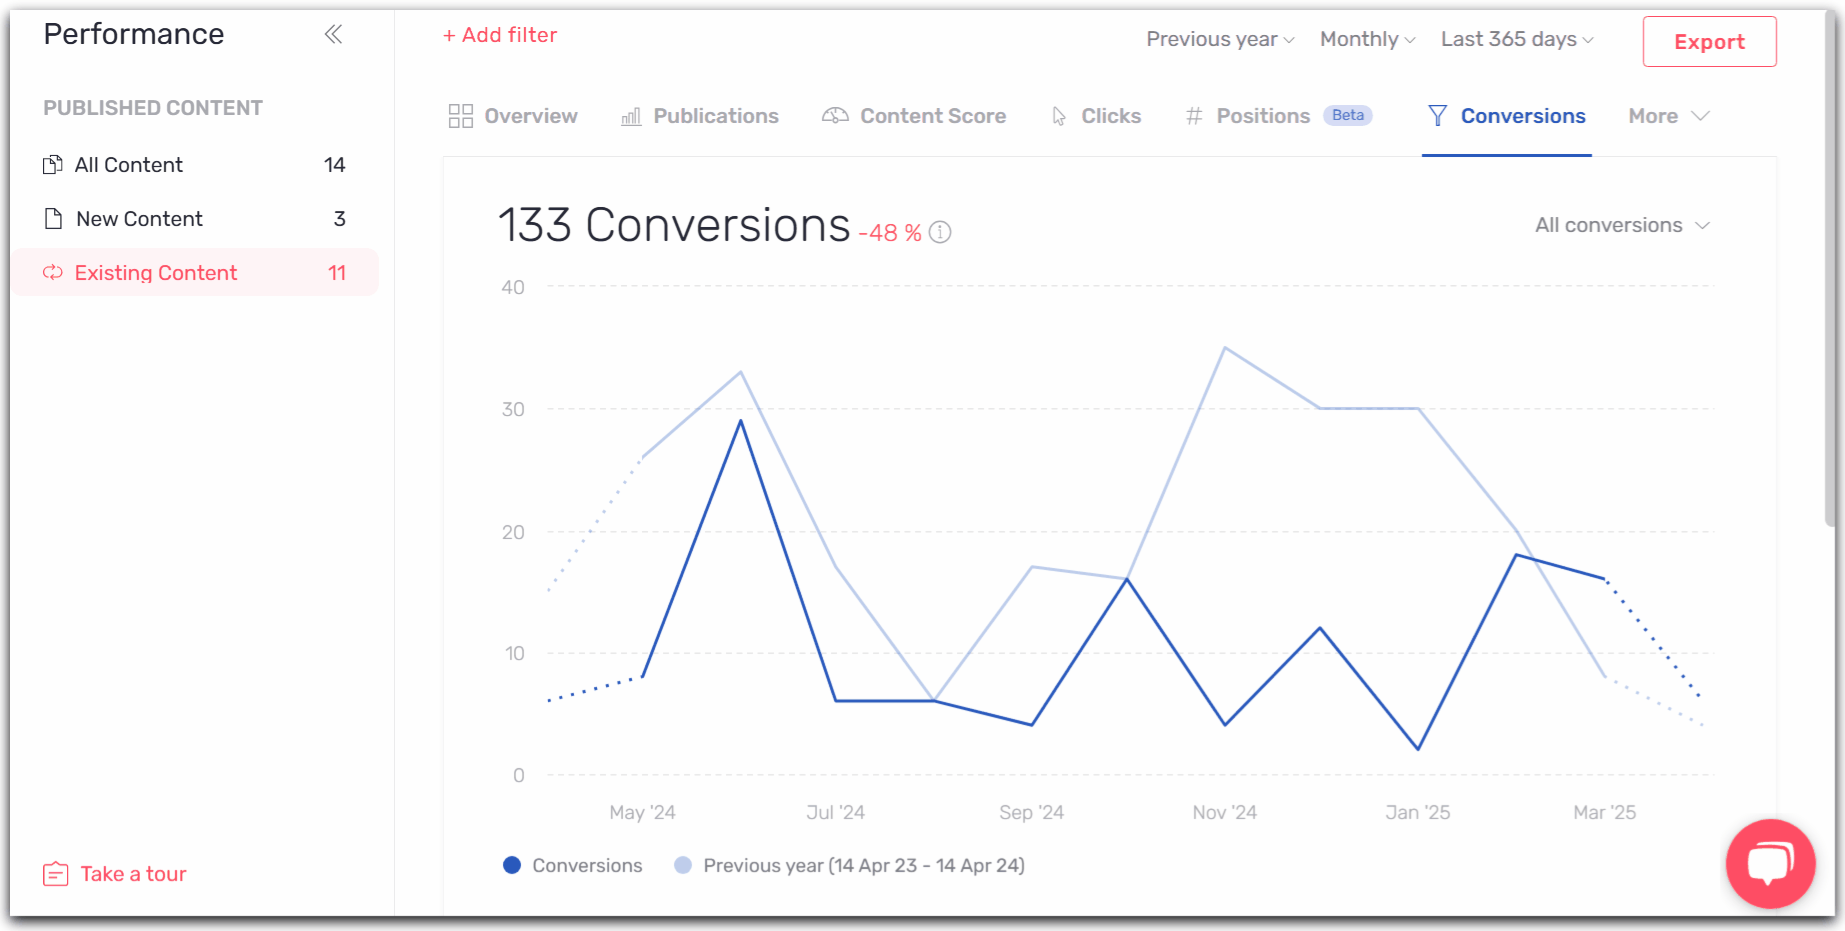Screen dimensions: 1845x931
Task: Click the Sep '24 axis label
Action: point(1032,812)
